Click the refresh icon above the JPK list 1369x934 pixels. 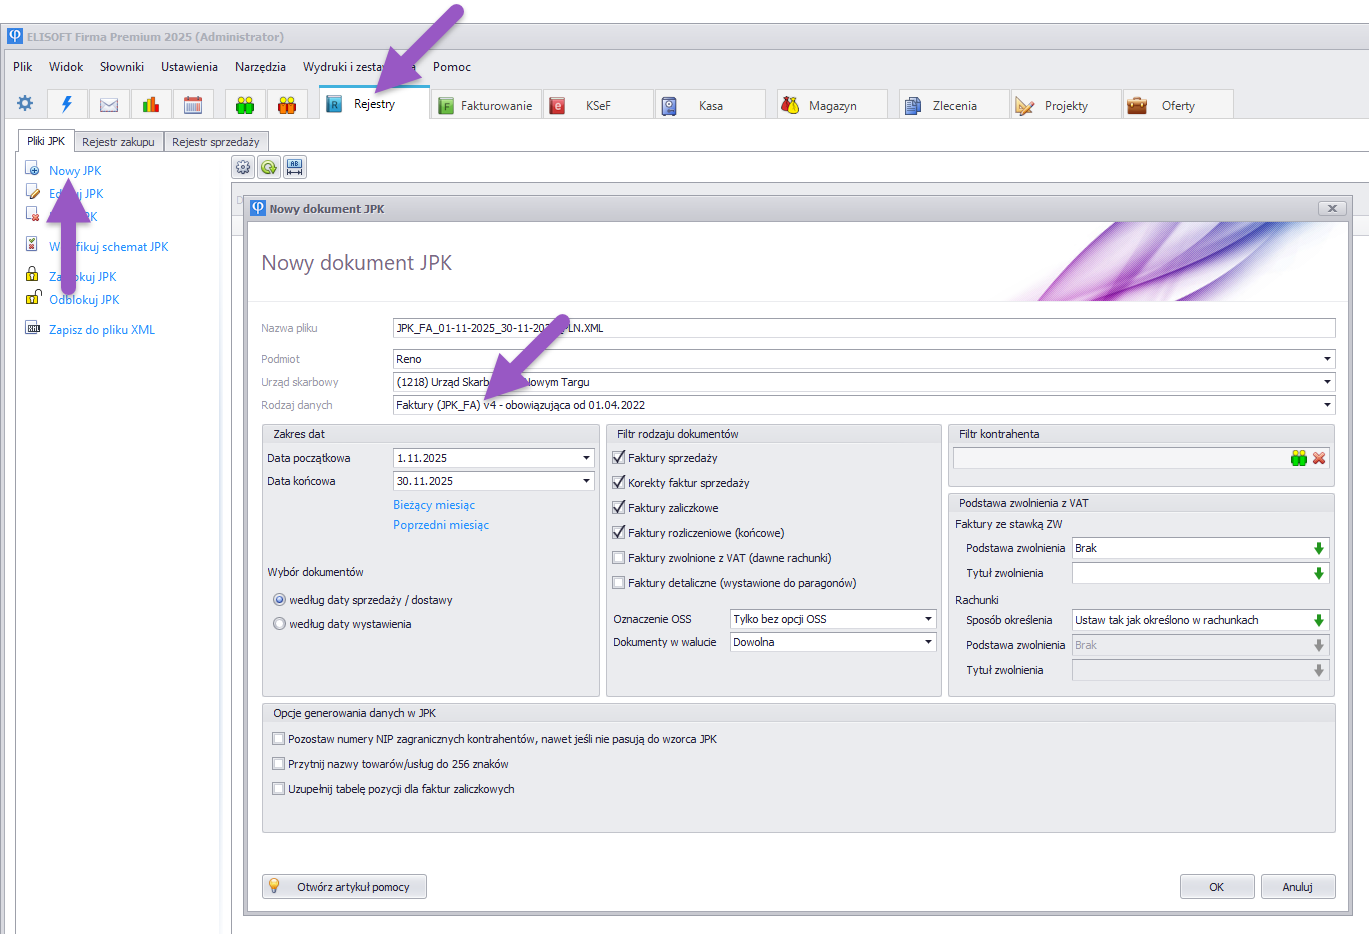coord(269,167)
